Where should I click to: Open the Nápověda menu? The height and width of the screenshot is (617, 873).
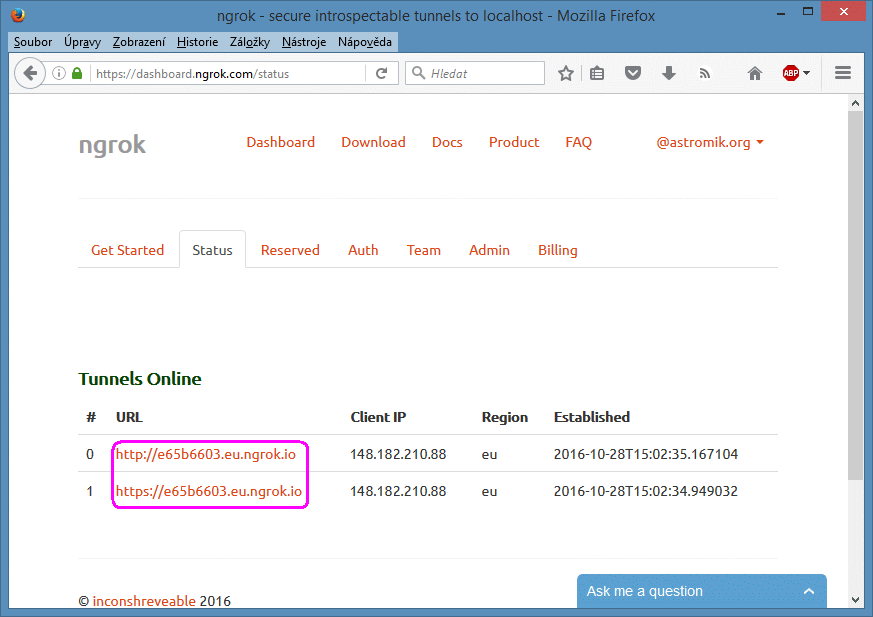(365, 42)
